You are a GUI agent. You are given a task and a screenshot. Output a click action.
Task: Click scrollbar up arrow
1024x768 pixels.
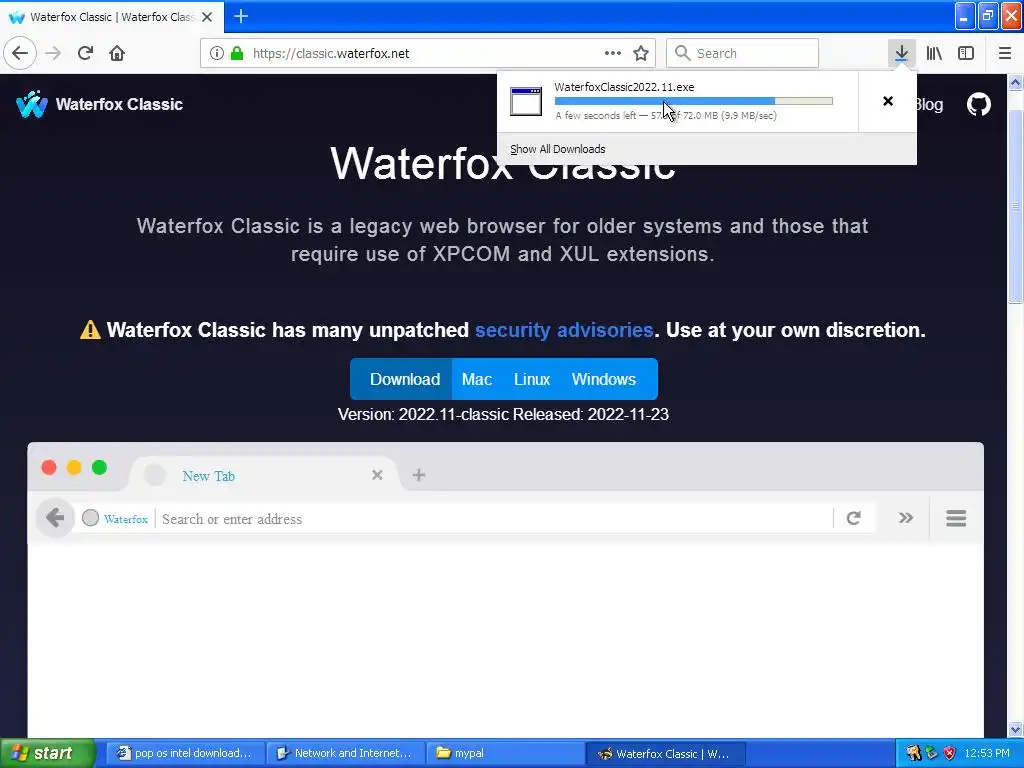click(1015, 82)
